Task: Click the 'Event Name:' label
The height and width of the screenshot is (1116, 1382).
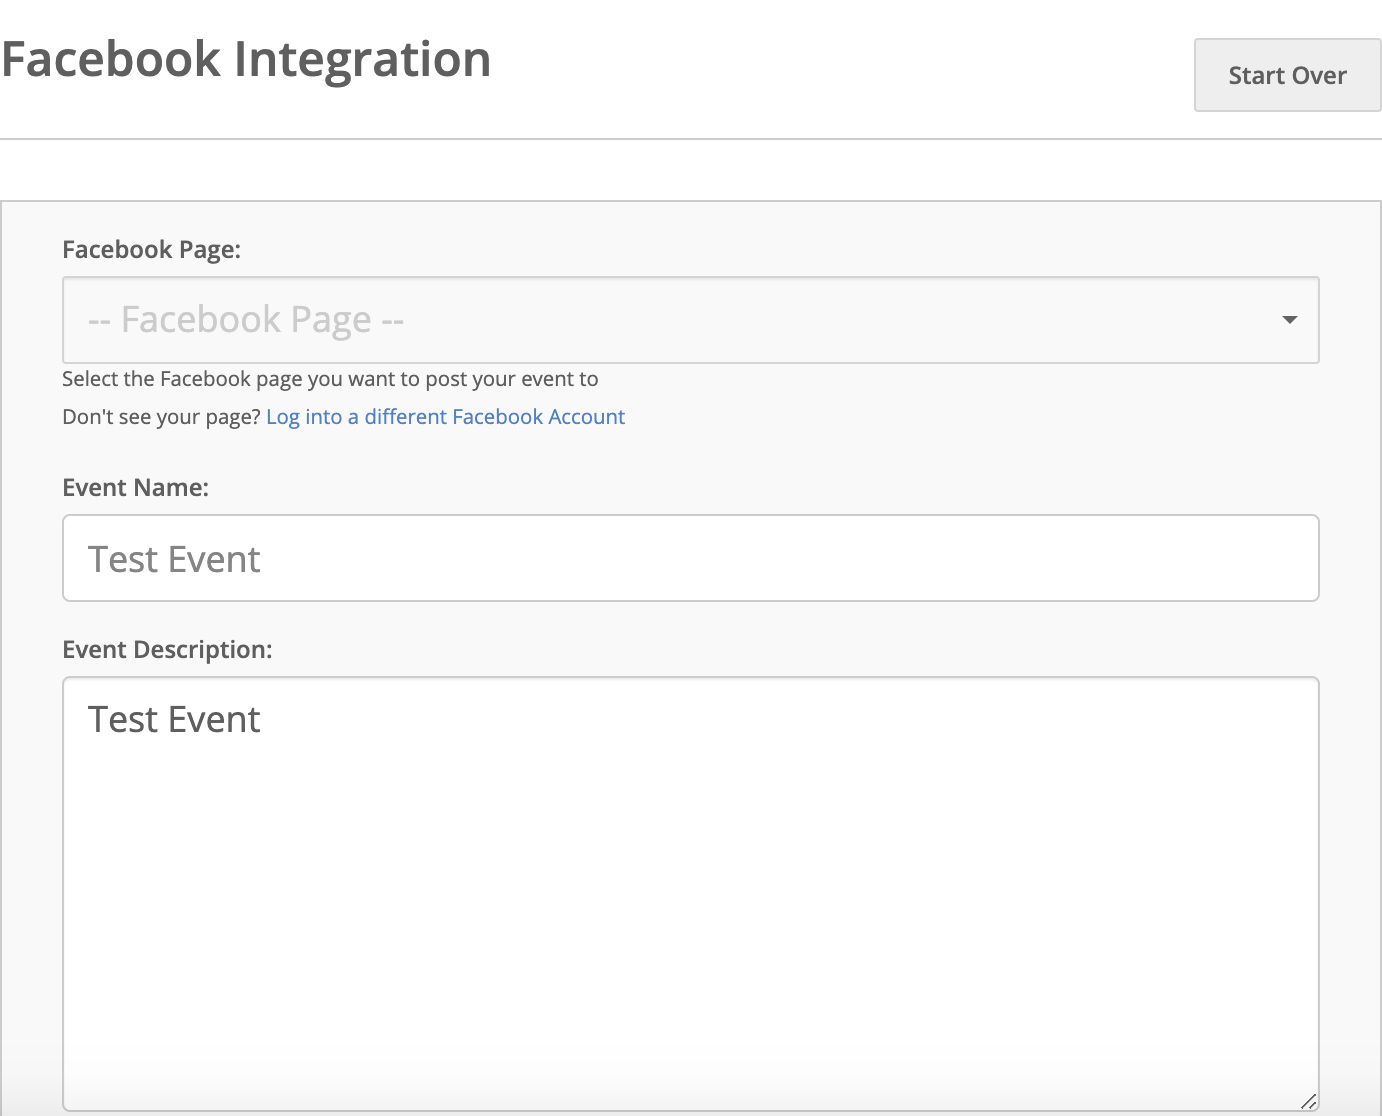Action: pos(136,487)
